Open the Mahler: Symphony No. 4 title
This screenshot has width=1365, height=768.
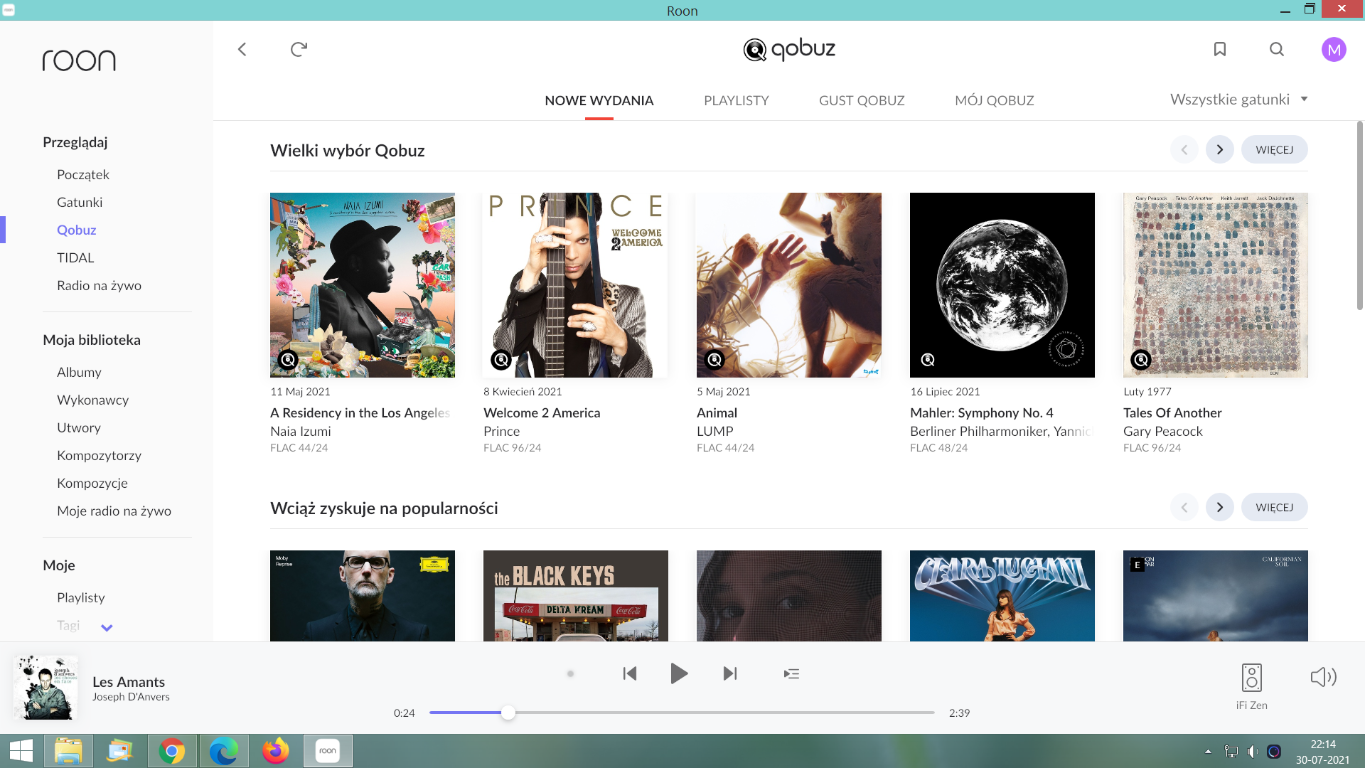point(981,413)
